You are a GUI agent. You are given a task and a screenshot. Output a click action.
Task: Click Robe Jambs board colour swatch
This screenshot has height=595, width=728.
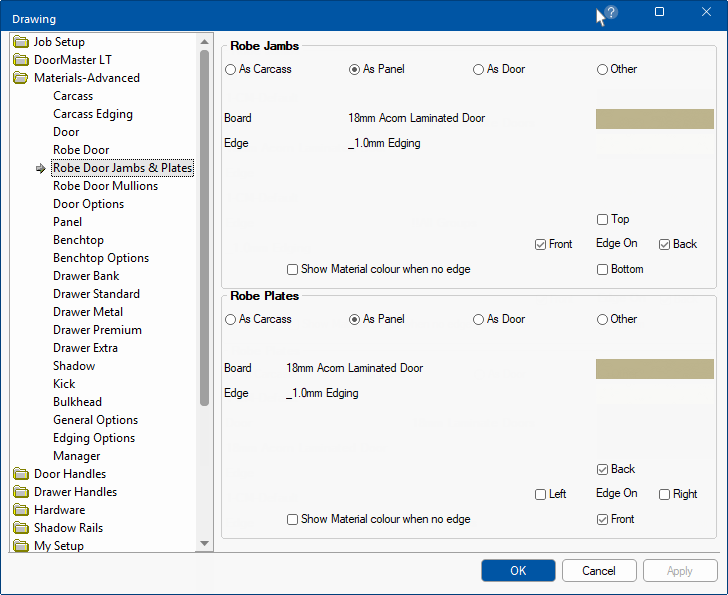(x=655, y=119)
